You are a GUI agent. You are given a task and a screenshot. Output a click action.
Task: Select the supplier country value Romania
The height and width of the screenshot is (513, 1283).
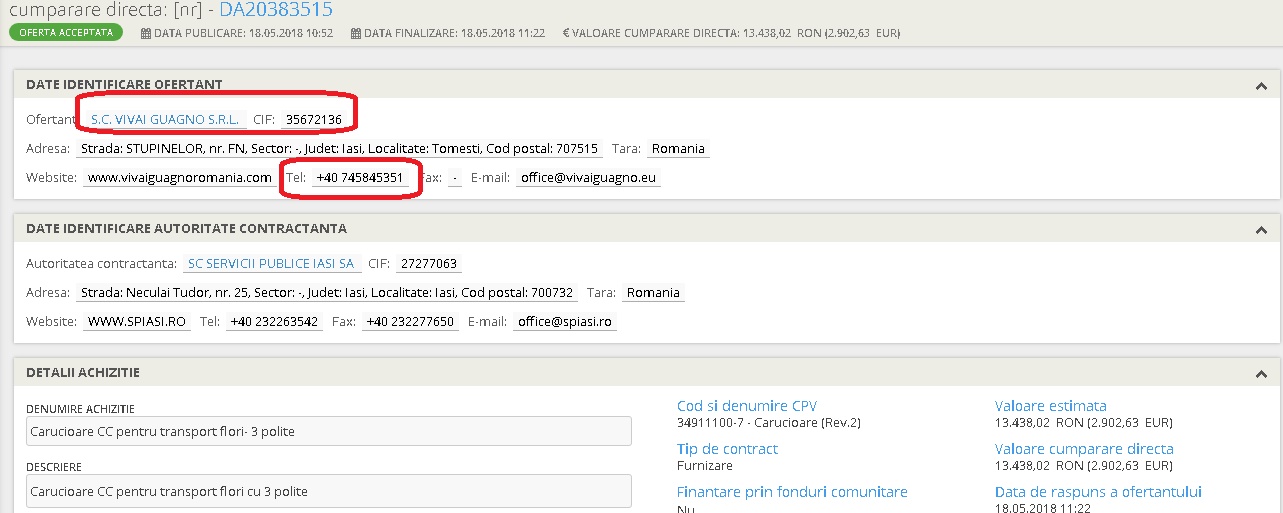pyautogui.click(x=679, y=149)
